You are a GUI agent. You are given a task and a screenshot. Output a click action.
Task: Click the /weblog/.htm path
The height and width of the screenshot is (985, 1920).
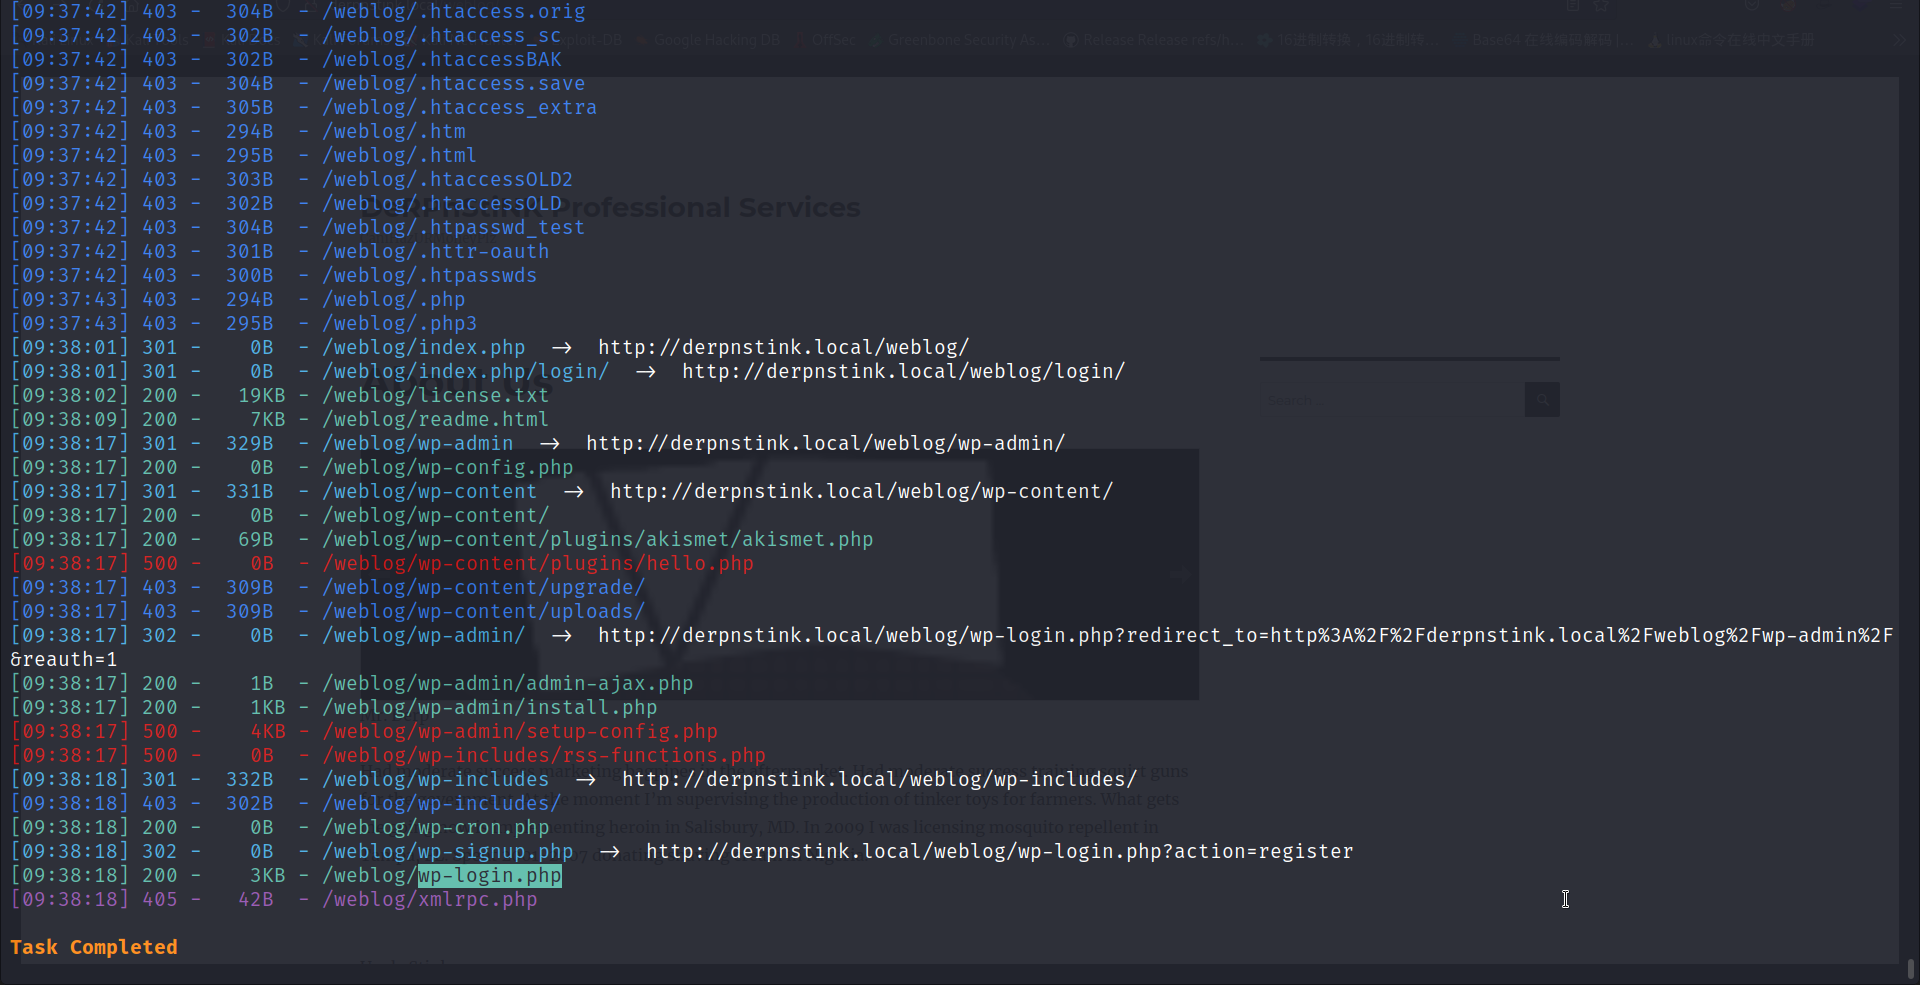pyautogui.click(x=393, y=132)
